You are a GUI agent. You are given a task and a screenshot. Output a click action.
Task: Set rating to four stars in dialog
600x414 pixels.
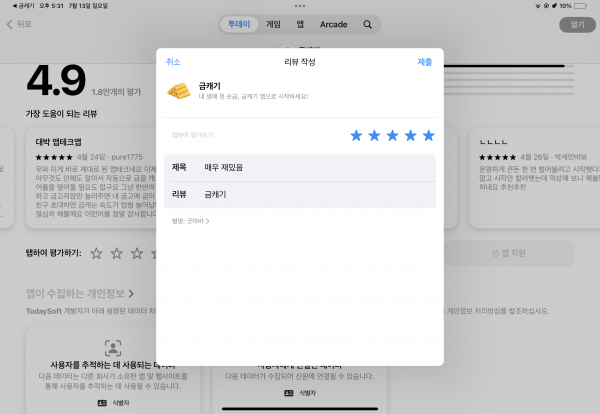pyautogui.click(x=411, y=135)
